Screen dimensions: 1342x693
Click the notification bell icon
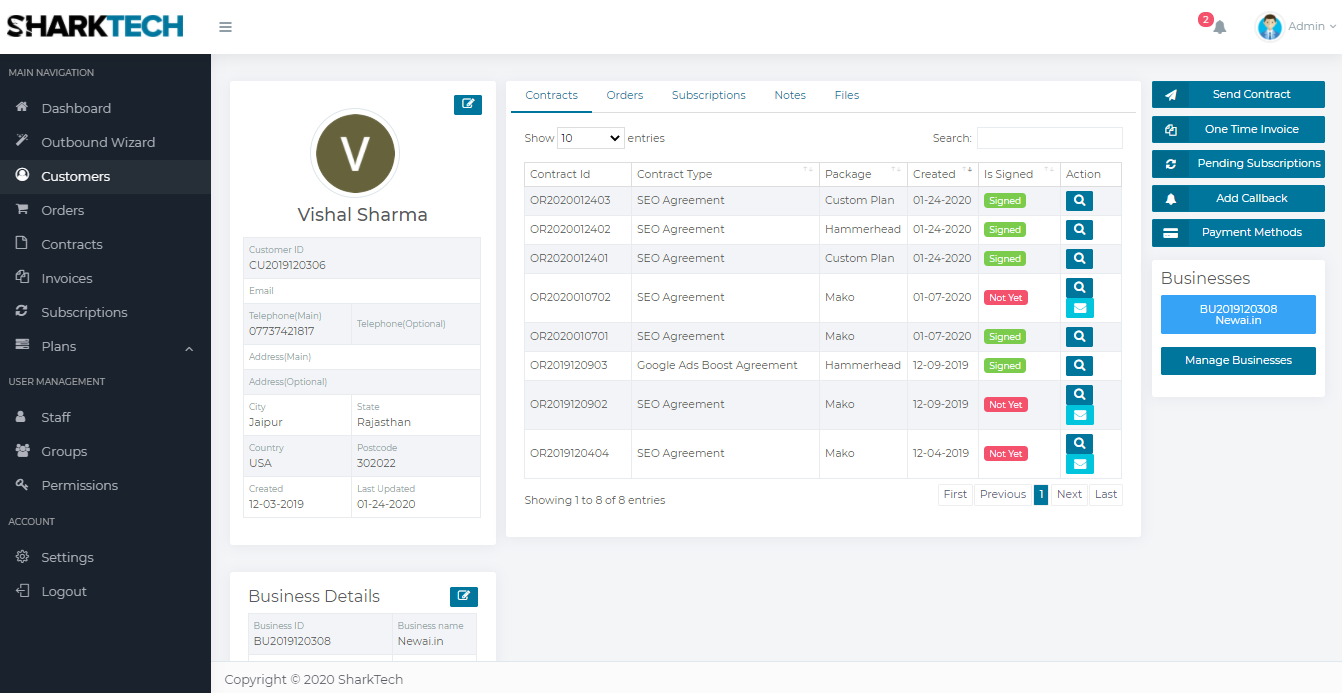coord(1219,27)
